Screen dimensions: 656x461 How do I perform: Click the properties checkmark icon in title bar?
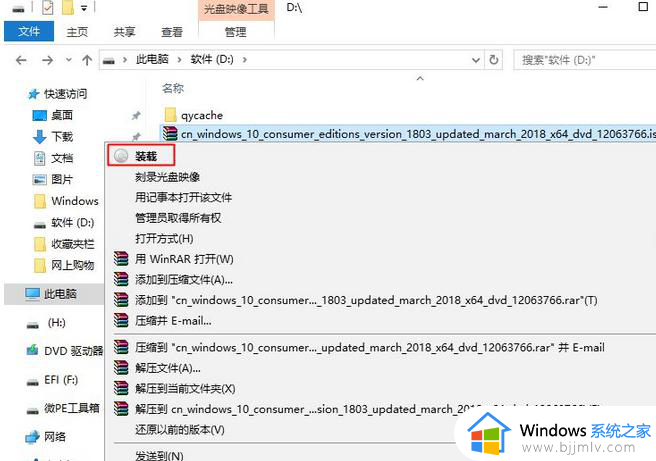pos(48,7)
